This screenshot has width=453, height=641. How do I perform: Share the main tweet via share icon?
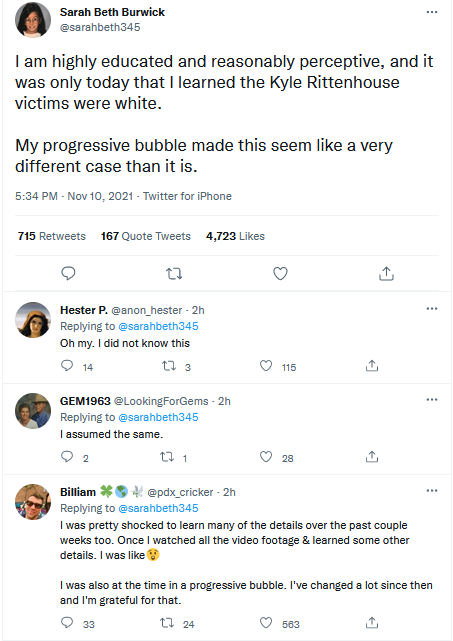click(x=386, y=273)
